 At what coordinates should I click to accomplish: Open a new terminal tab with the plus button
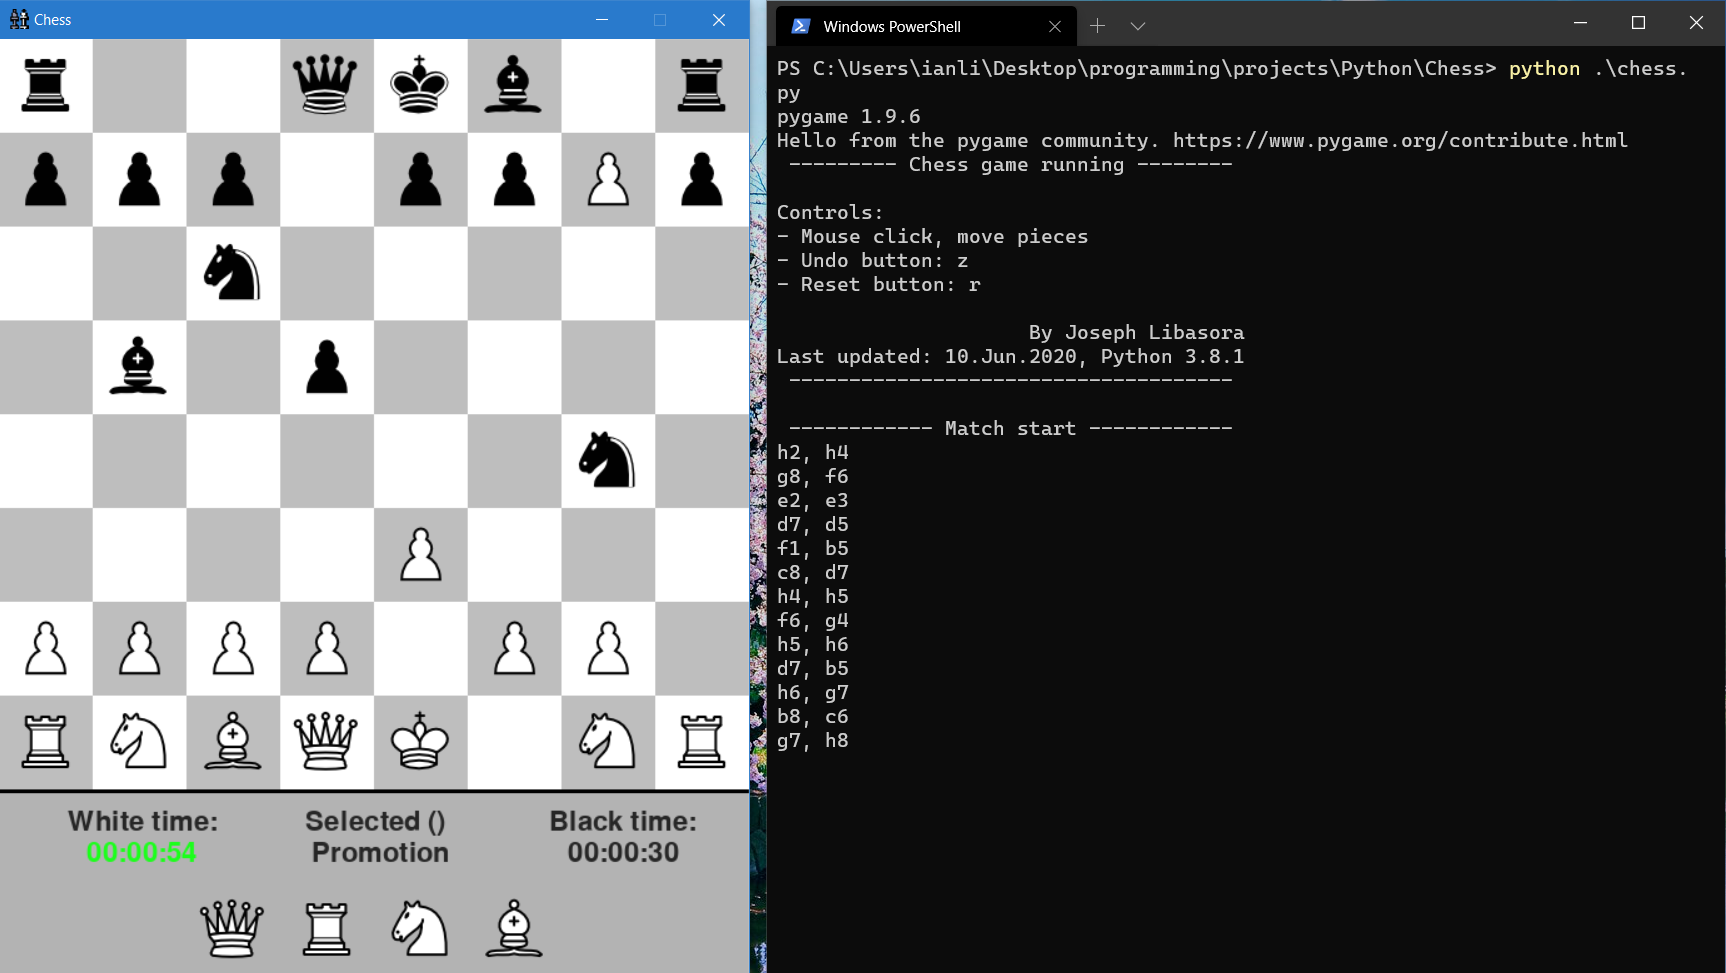point(1096,26)
